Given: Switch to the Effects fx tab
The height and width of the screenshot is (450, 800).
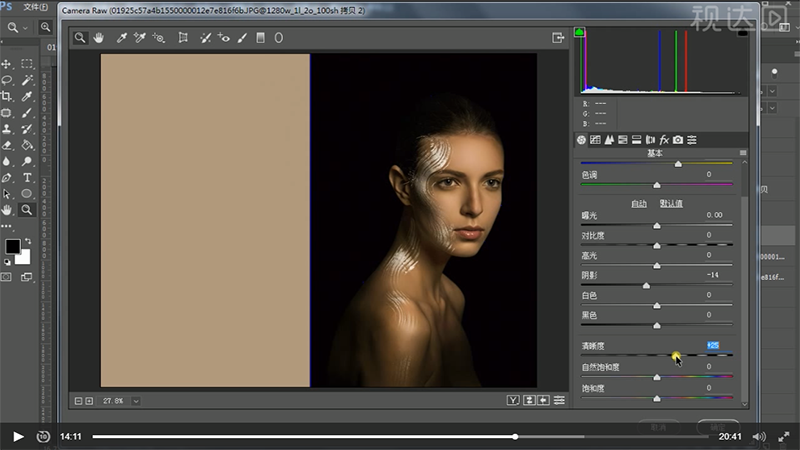Looking at the screenshot, I should point(664,140).
